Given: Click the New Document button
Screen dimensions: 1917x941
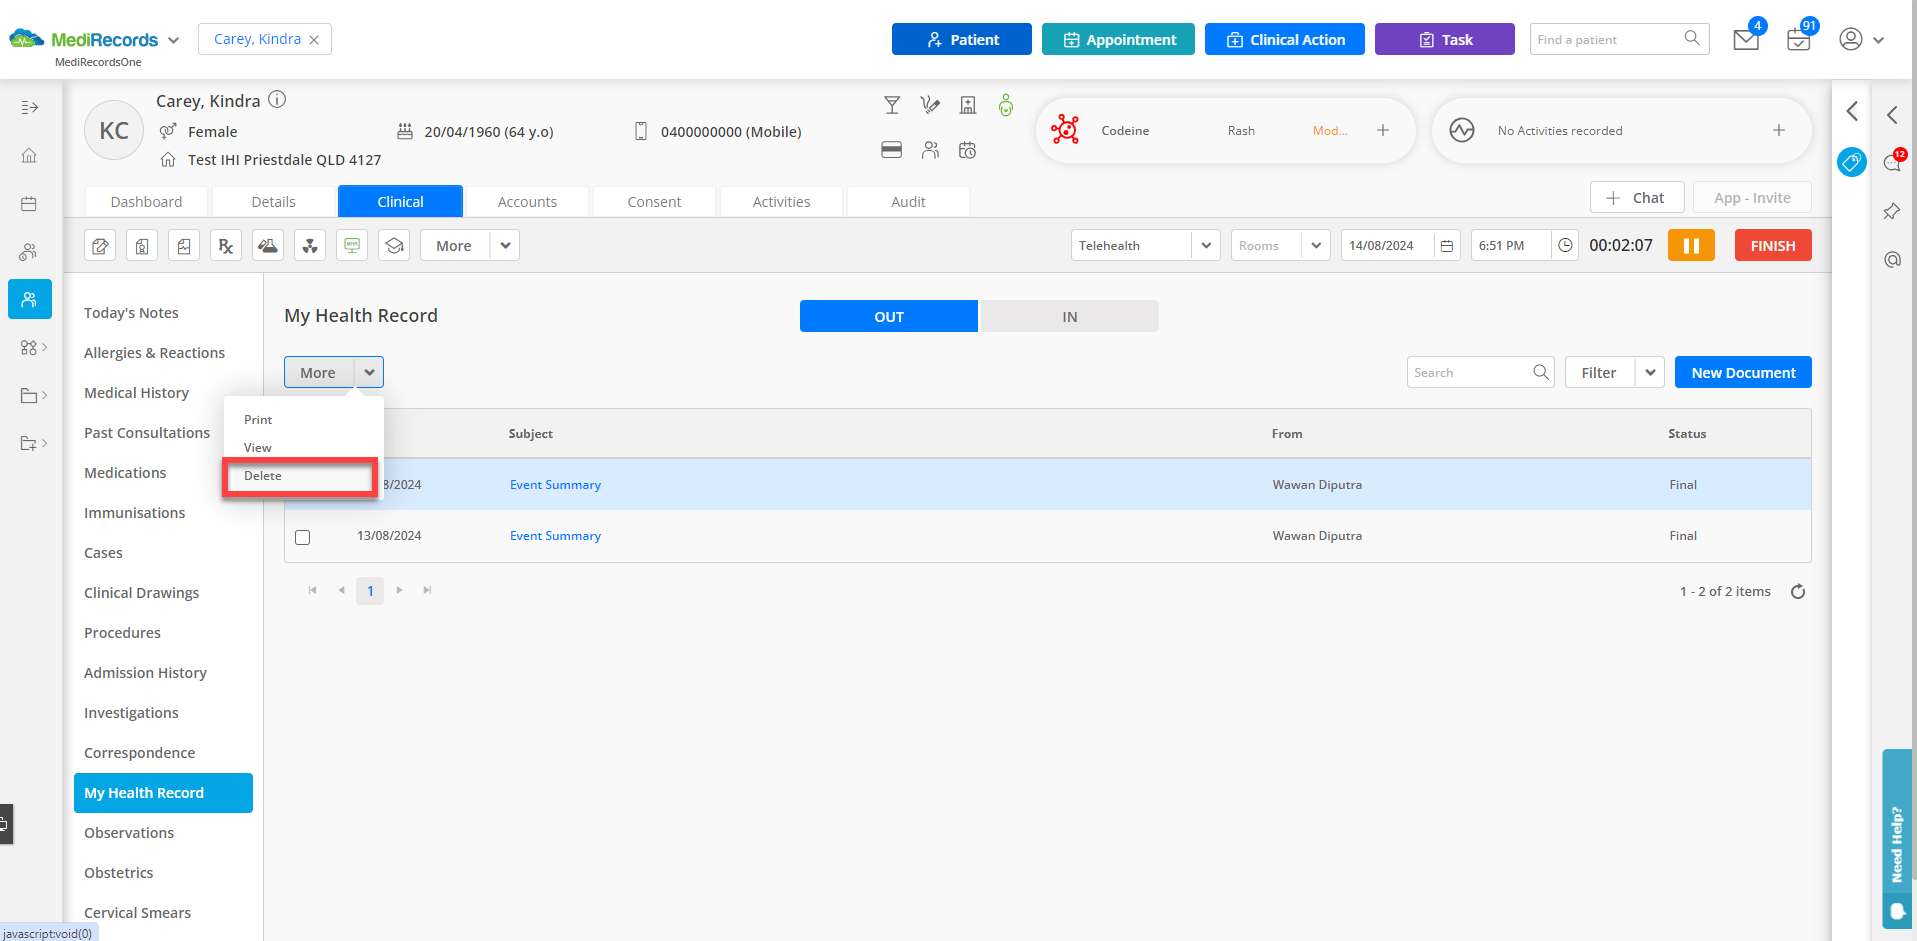Looking at the screenshot, I should point(1742,373).
